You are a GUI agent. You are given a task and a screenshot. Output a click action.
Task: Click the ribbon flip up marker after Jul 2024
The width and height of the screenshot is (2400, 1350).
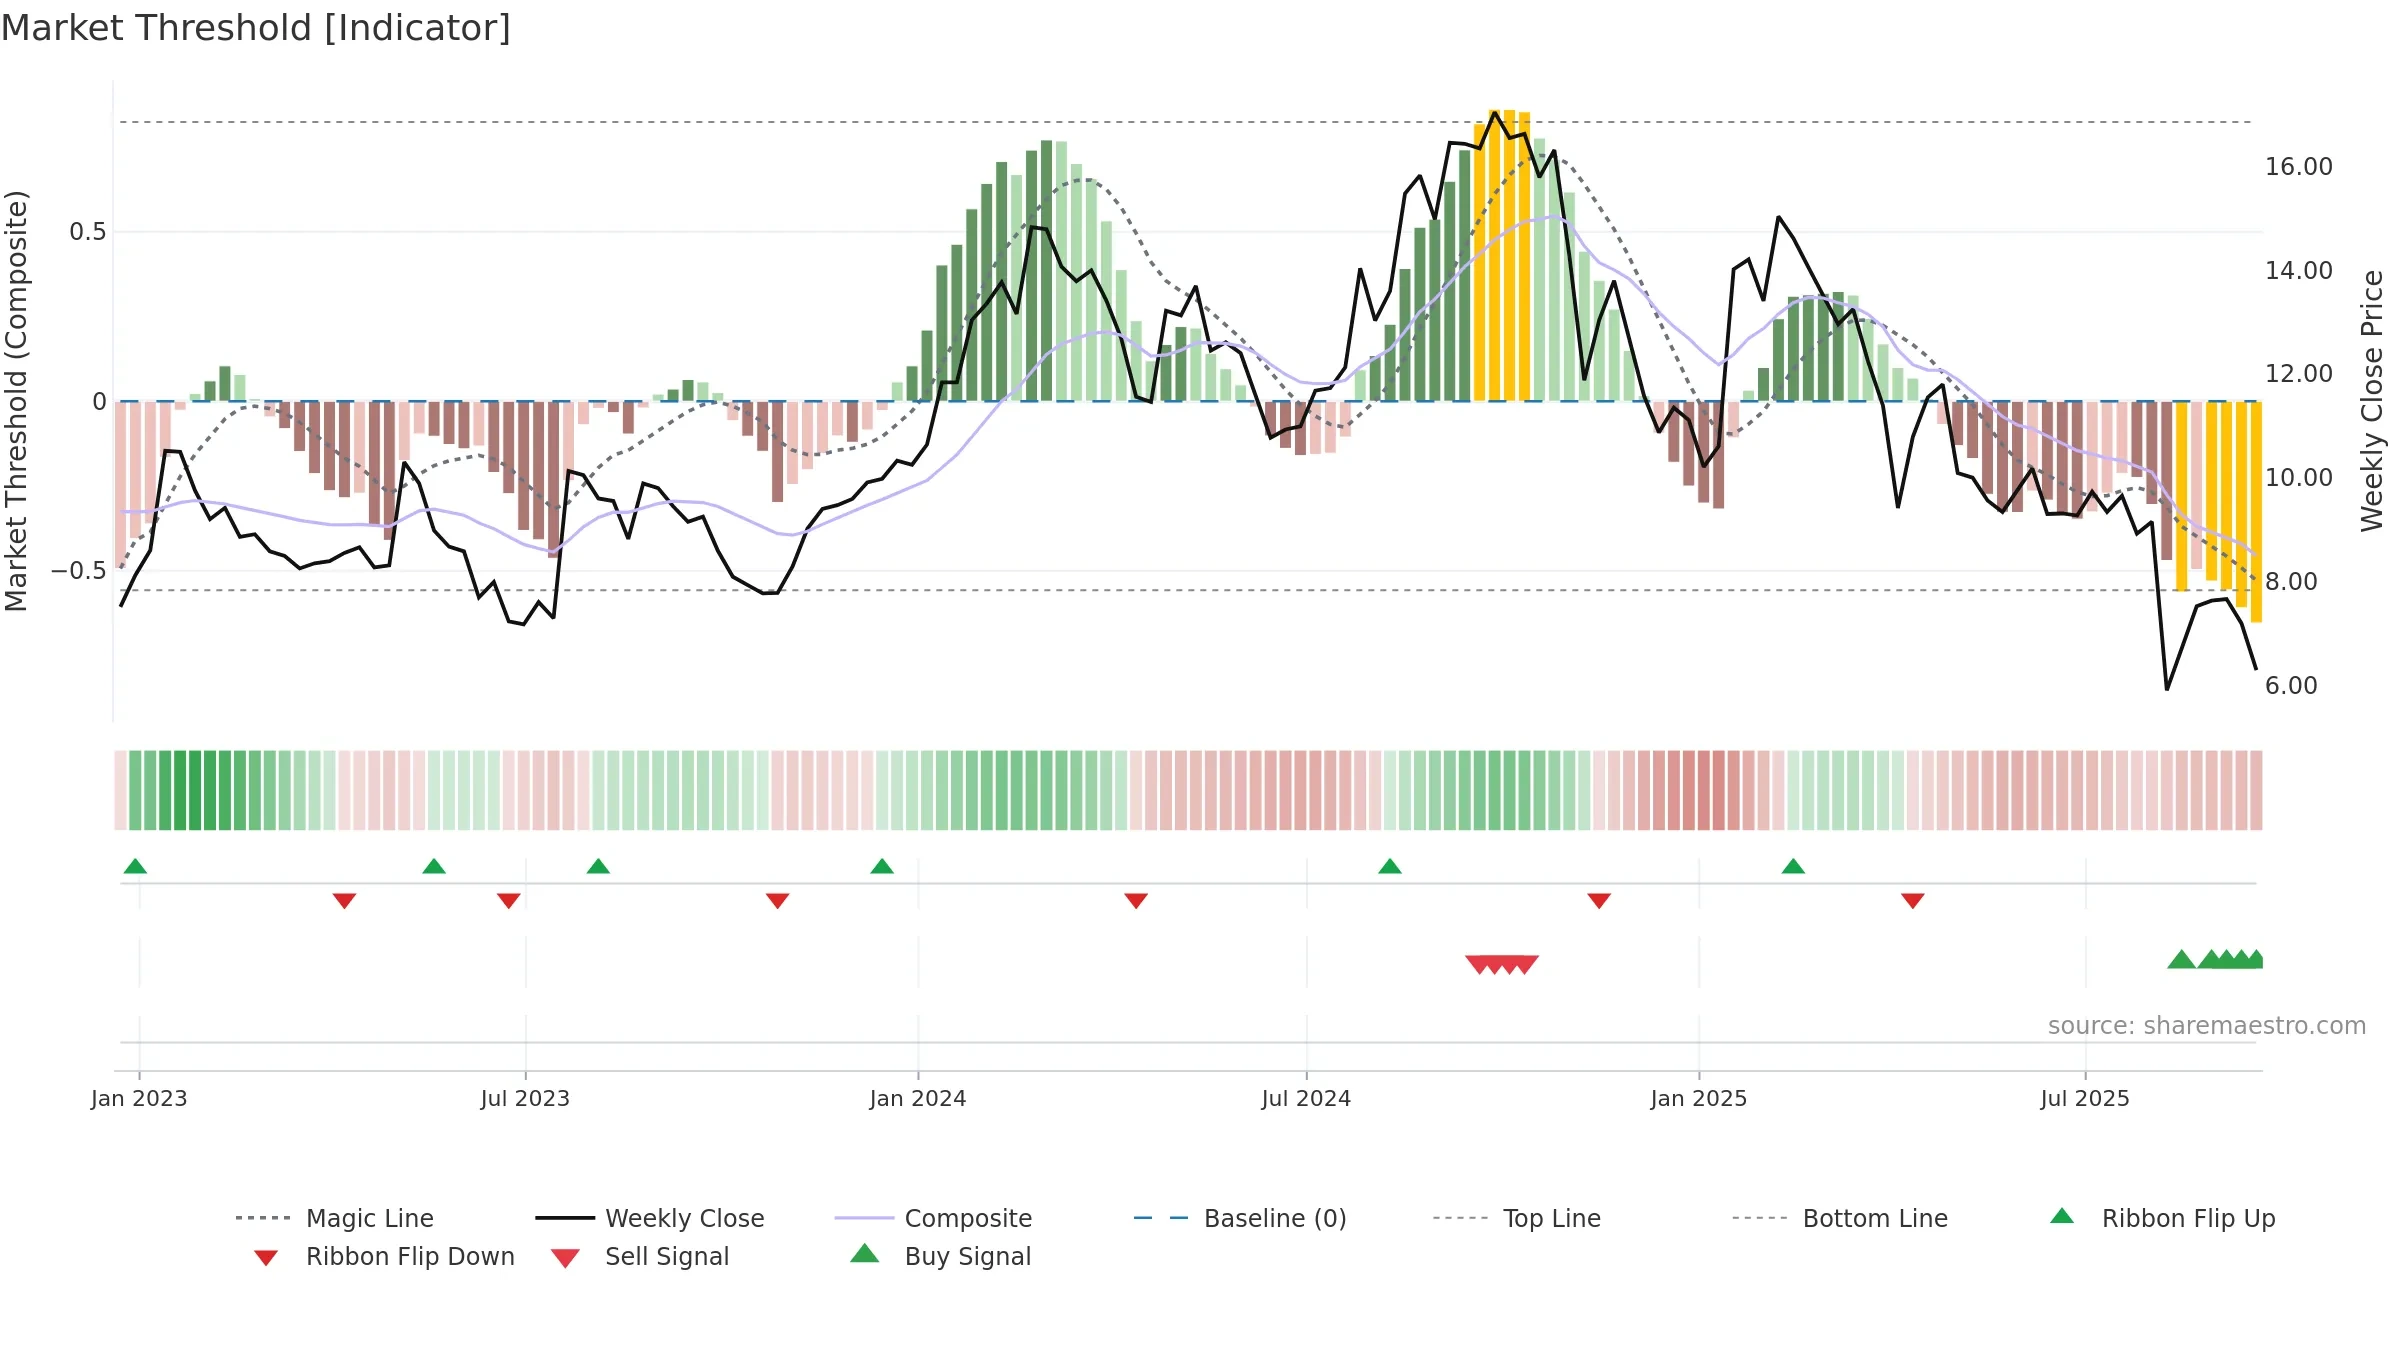1390,866
